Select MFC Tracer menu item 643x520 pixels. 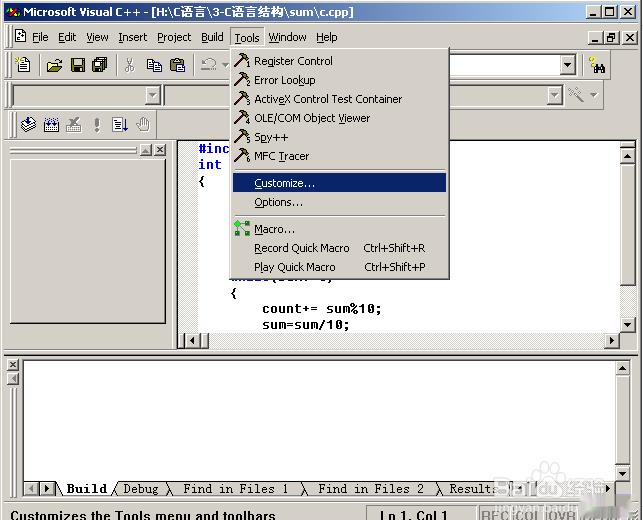click(339, 156)
